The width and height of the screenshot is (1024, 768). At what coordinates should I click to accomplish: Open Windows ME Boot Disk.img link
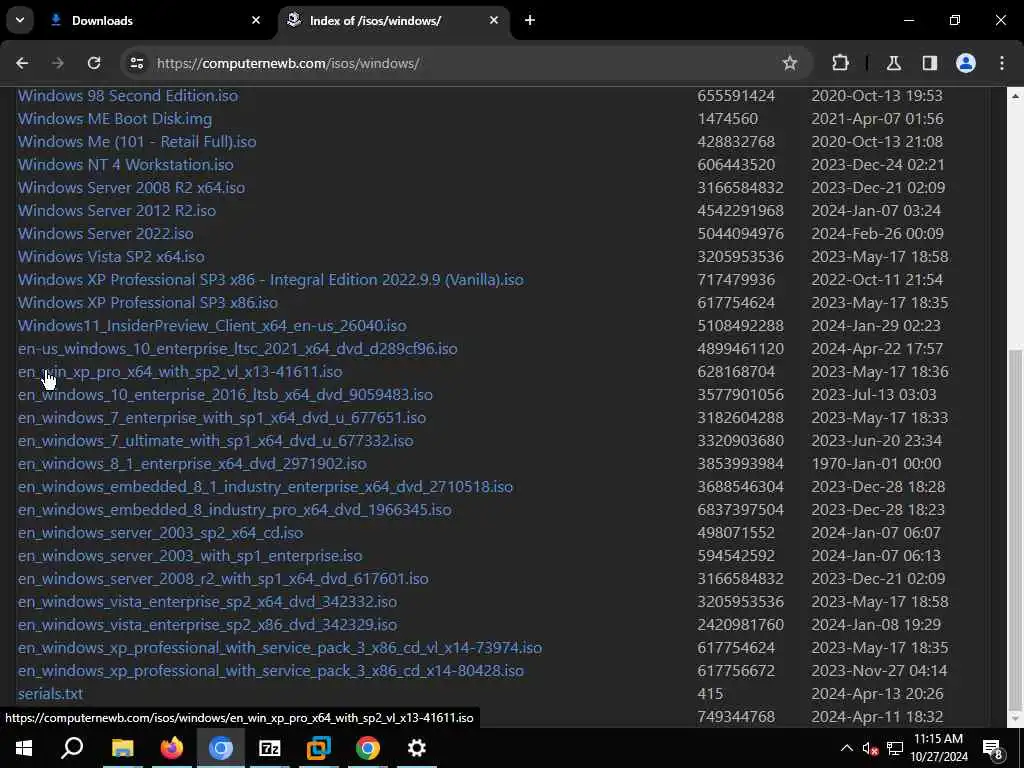click(115, 119)
